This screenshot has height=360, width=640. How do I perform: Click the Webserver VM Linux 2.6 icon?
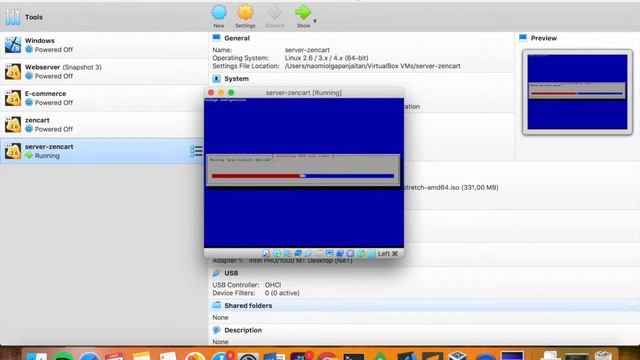tap(13, 71)
